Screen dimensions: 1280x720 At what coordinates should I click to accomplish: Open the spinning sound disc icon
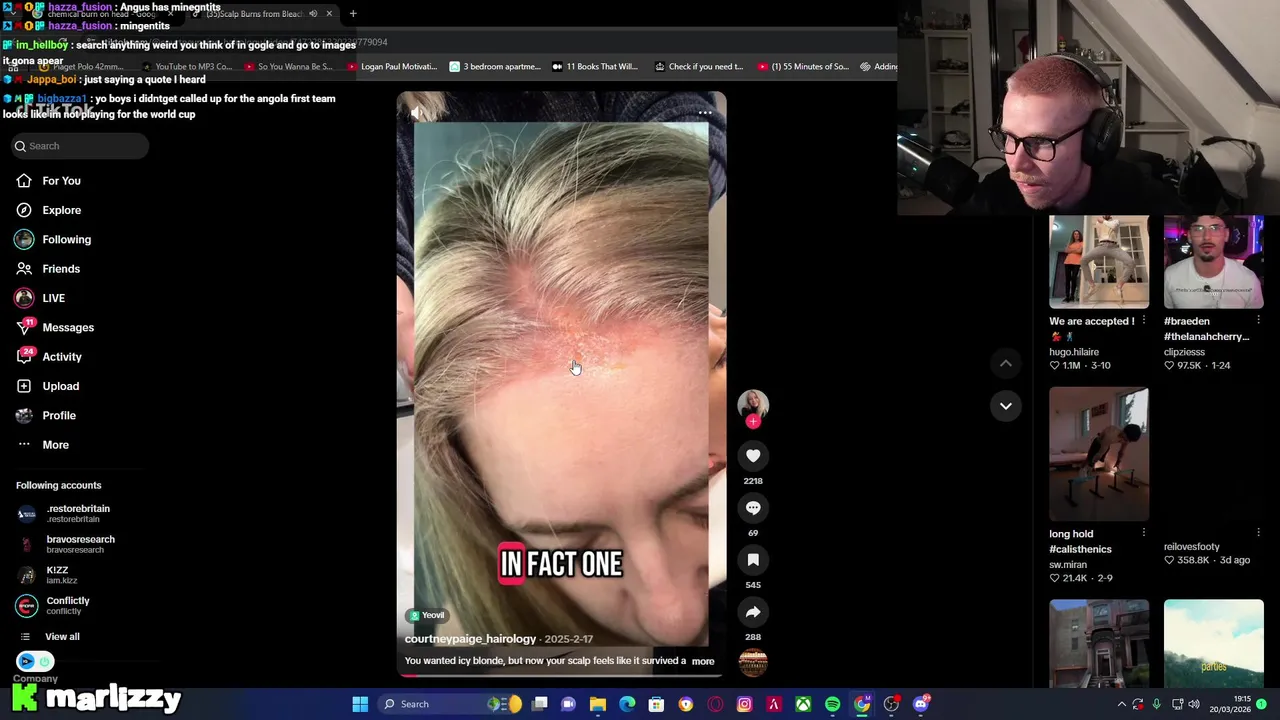(753, 661)
